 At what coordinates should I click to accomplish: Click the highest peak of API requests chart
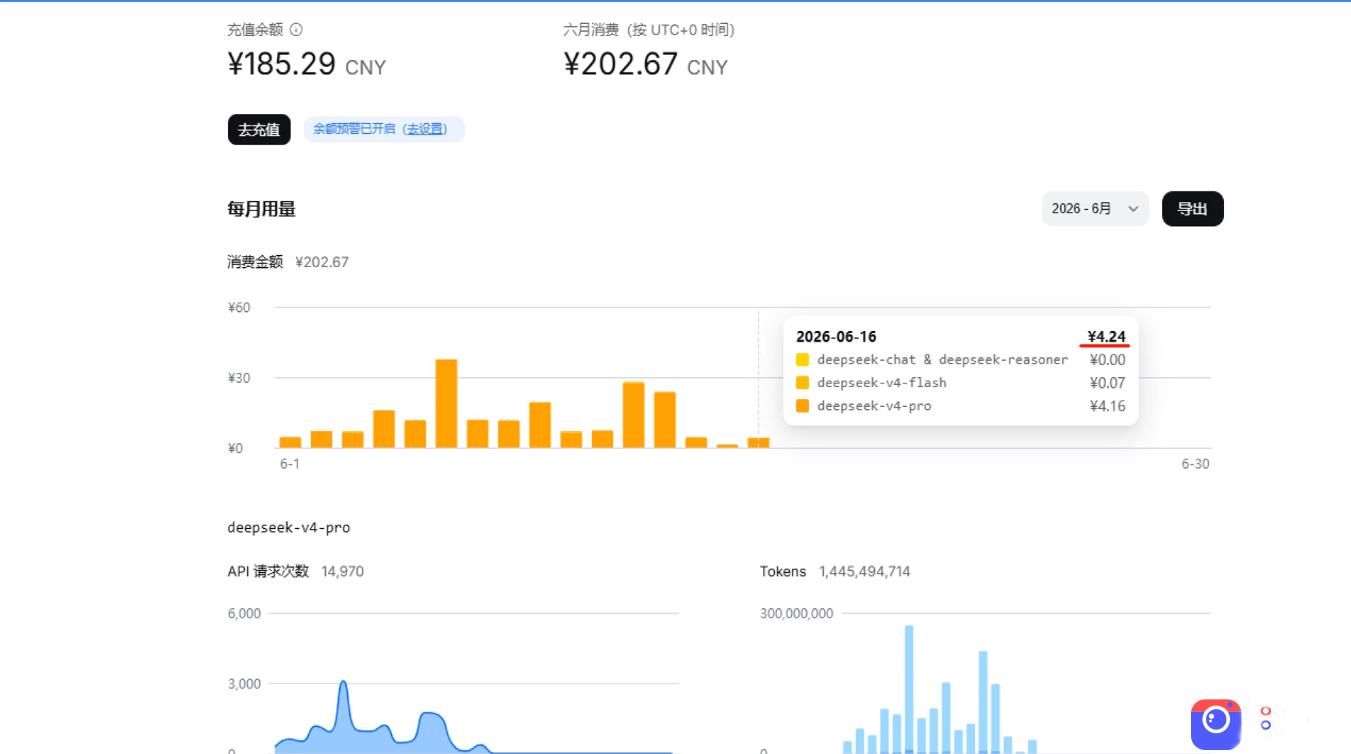[343, 684]
